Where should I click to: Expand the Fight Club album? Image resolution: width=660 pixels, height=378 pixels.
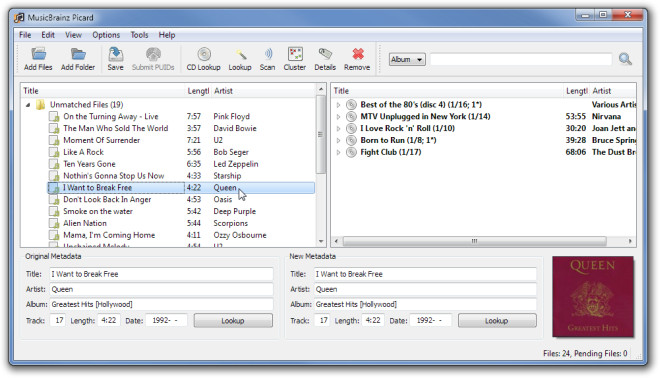tap(338, 152)
